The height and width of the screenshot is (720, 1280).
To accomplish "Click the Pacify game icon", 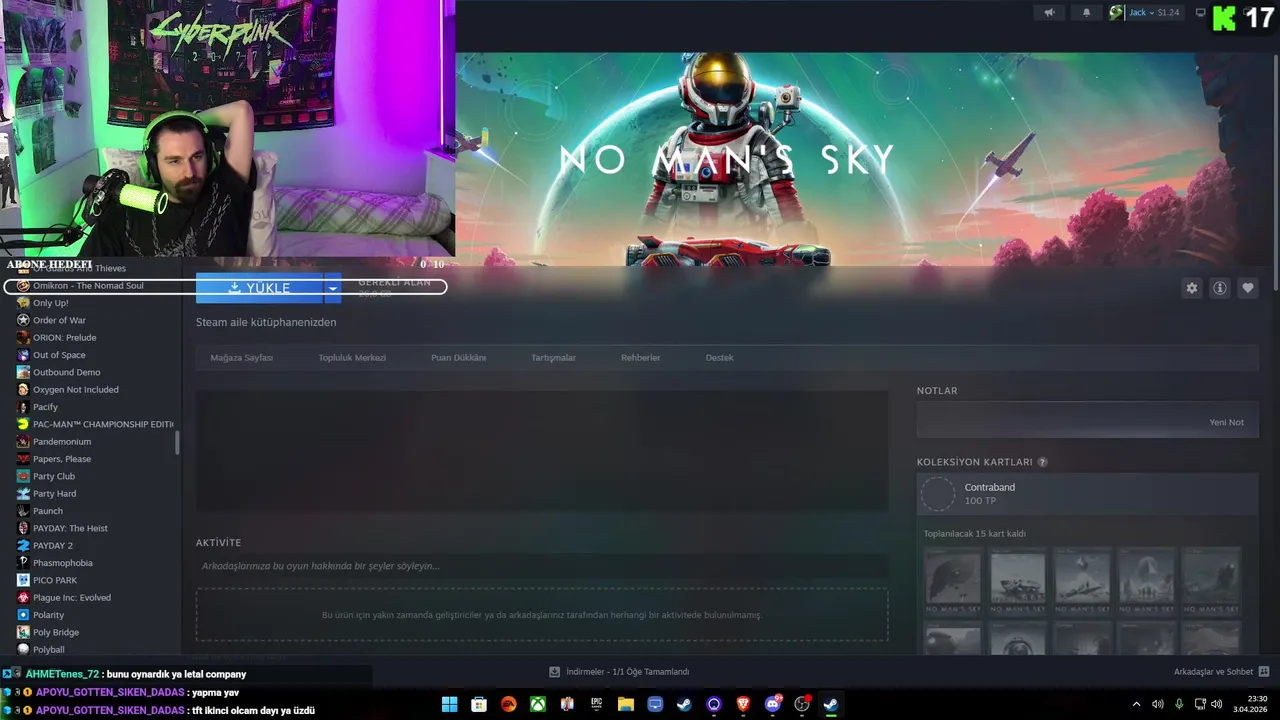I will click(x=23, y=407).
